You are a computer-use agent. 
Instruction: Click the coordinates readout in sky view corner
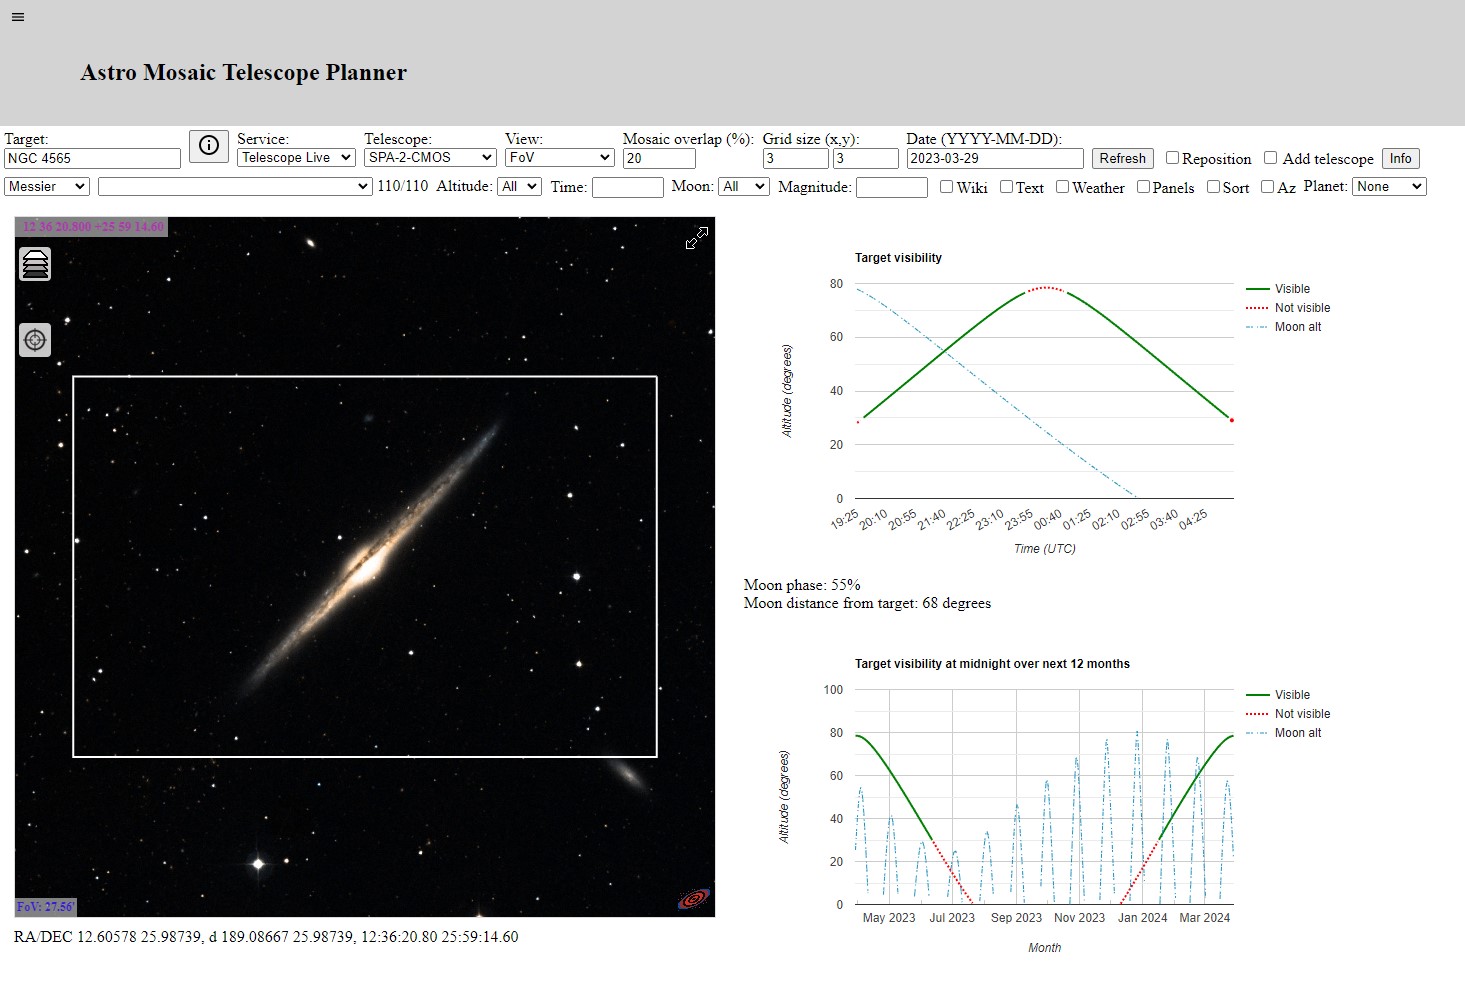pos(92,227)
